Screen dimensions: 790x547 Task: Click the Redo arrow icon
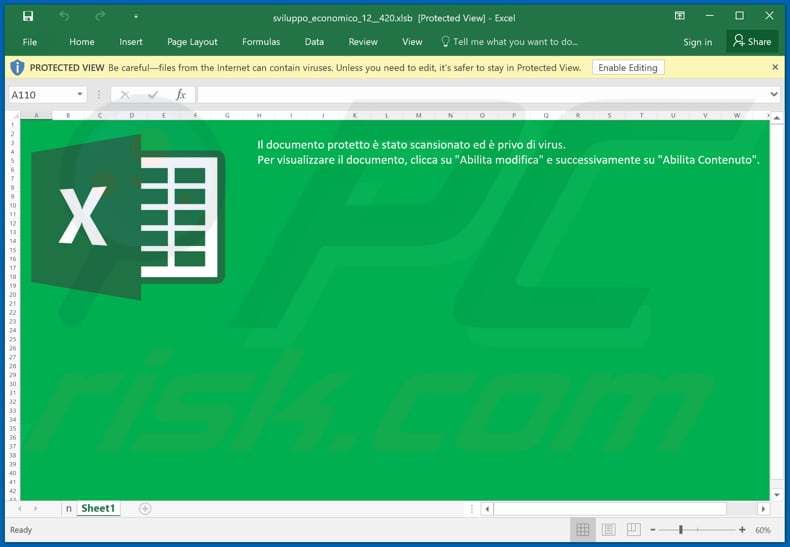pyautogui.click(x=100, y=16)
